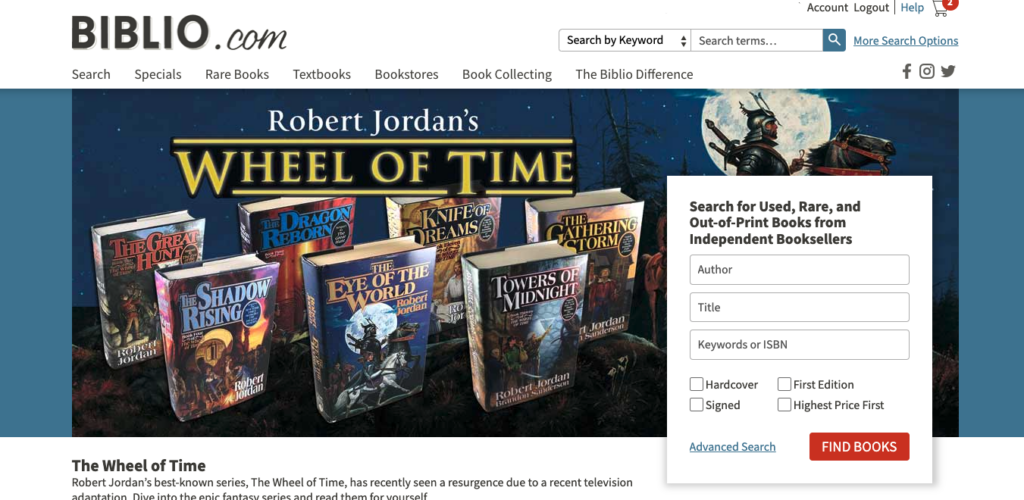Click into the Author field
Screen dimensions: 1024x500
point(799,270)
